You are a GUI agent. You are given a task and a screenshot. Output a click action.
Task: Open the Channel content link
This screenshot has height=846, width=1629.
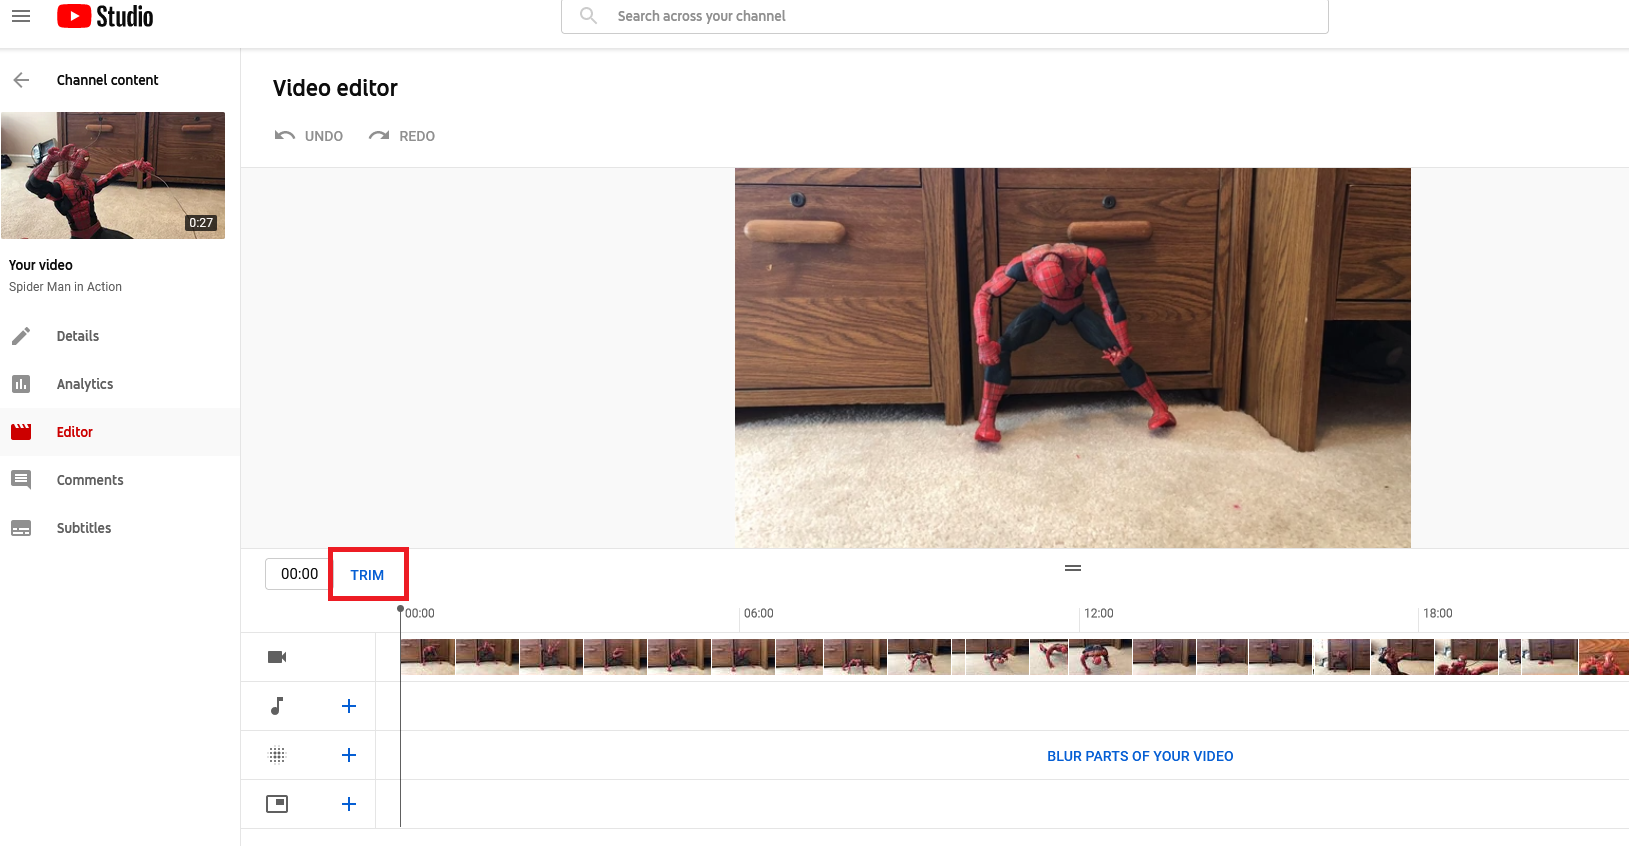click(x=107, y=80)
